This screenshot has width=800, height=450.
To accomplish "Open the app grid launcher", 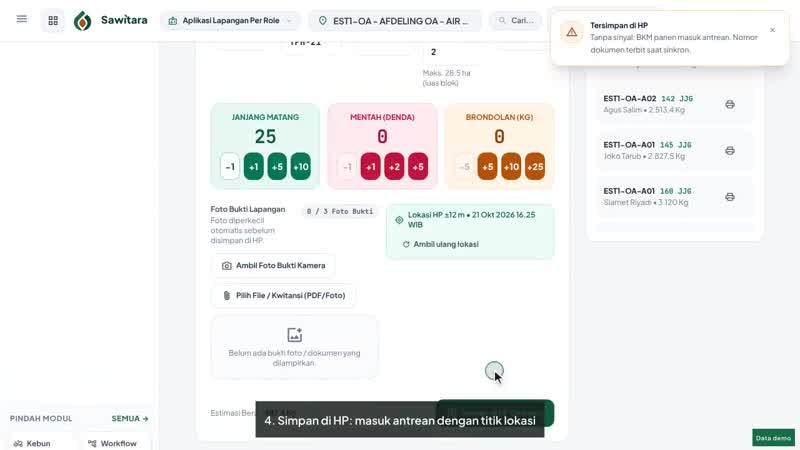I will tap(53, 20).
